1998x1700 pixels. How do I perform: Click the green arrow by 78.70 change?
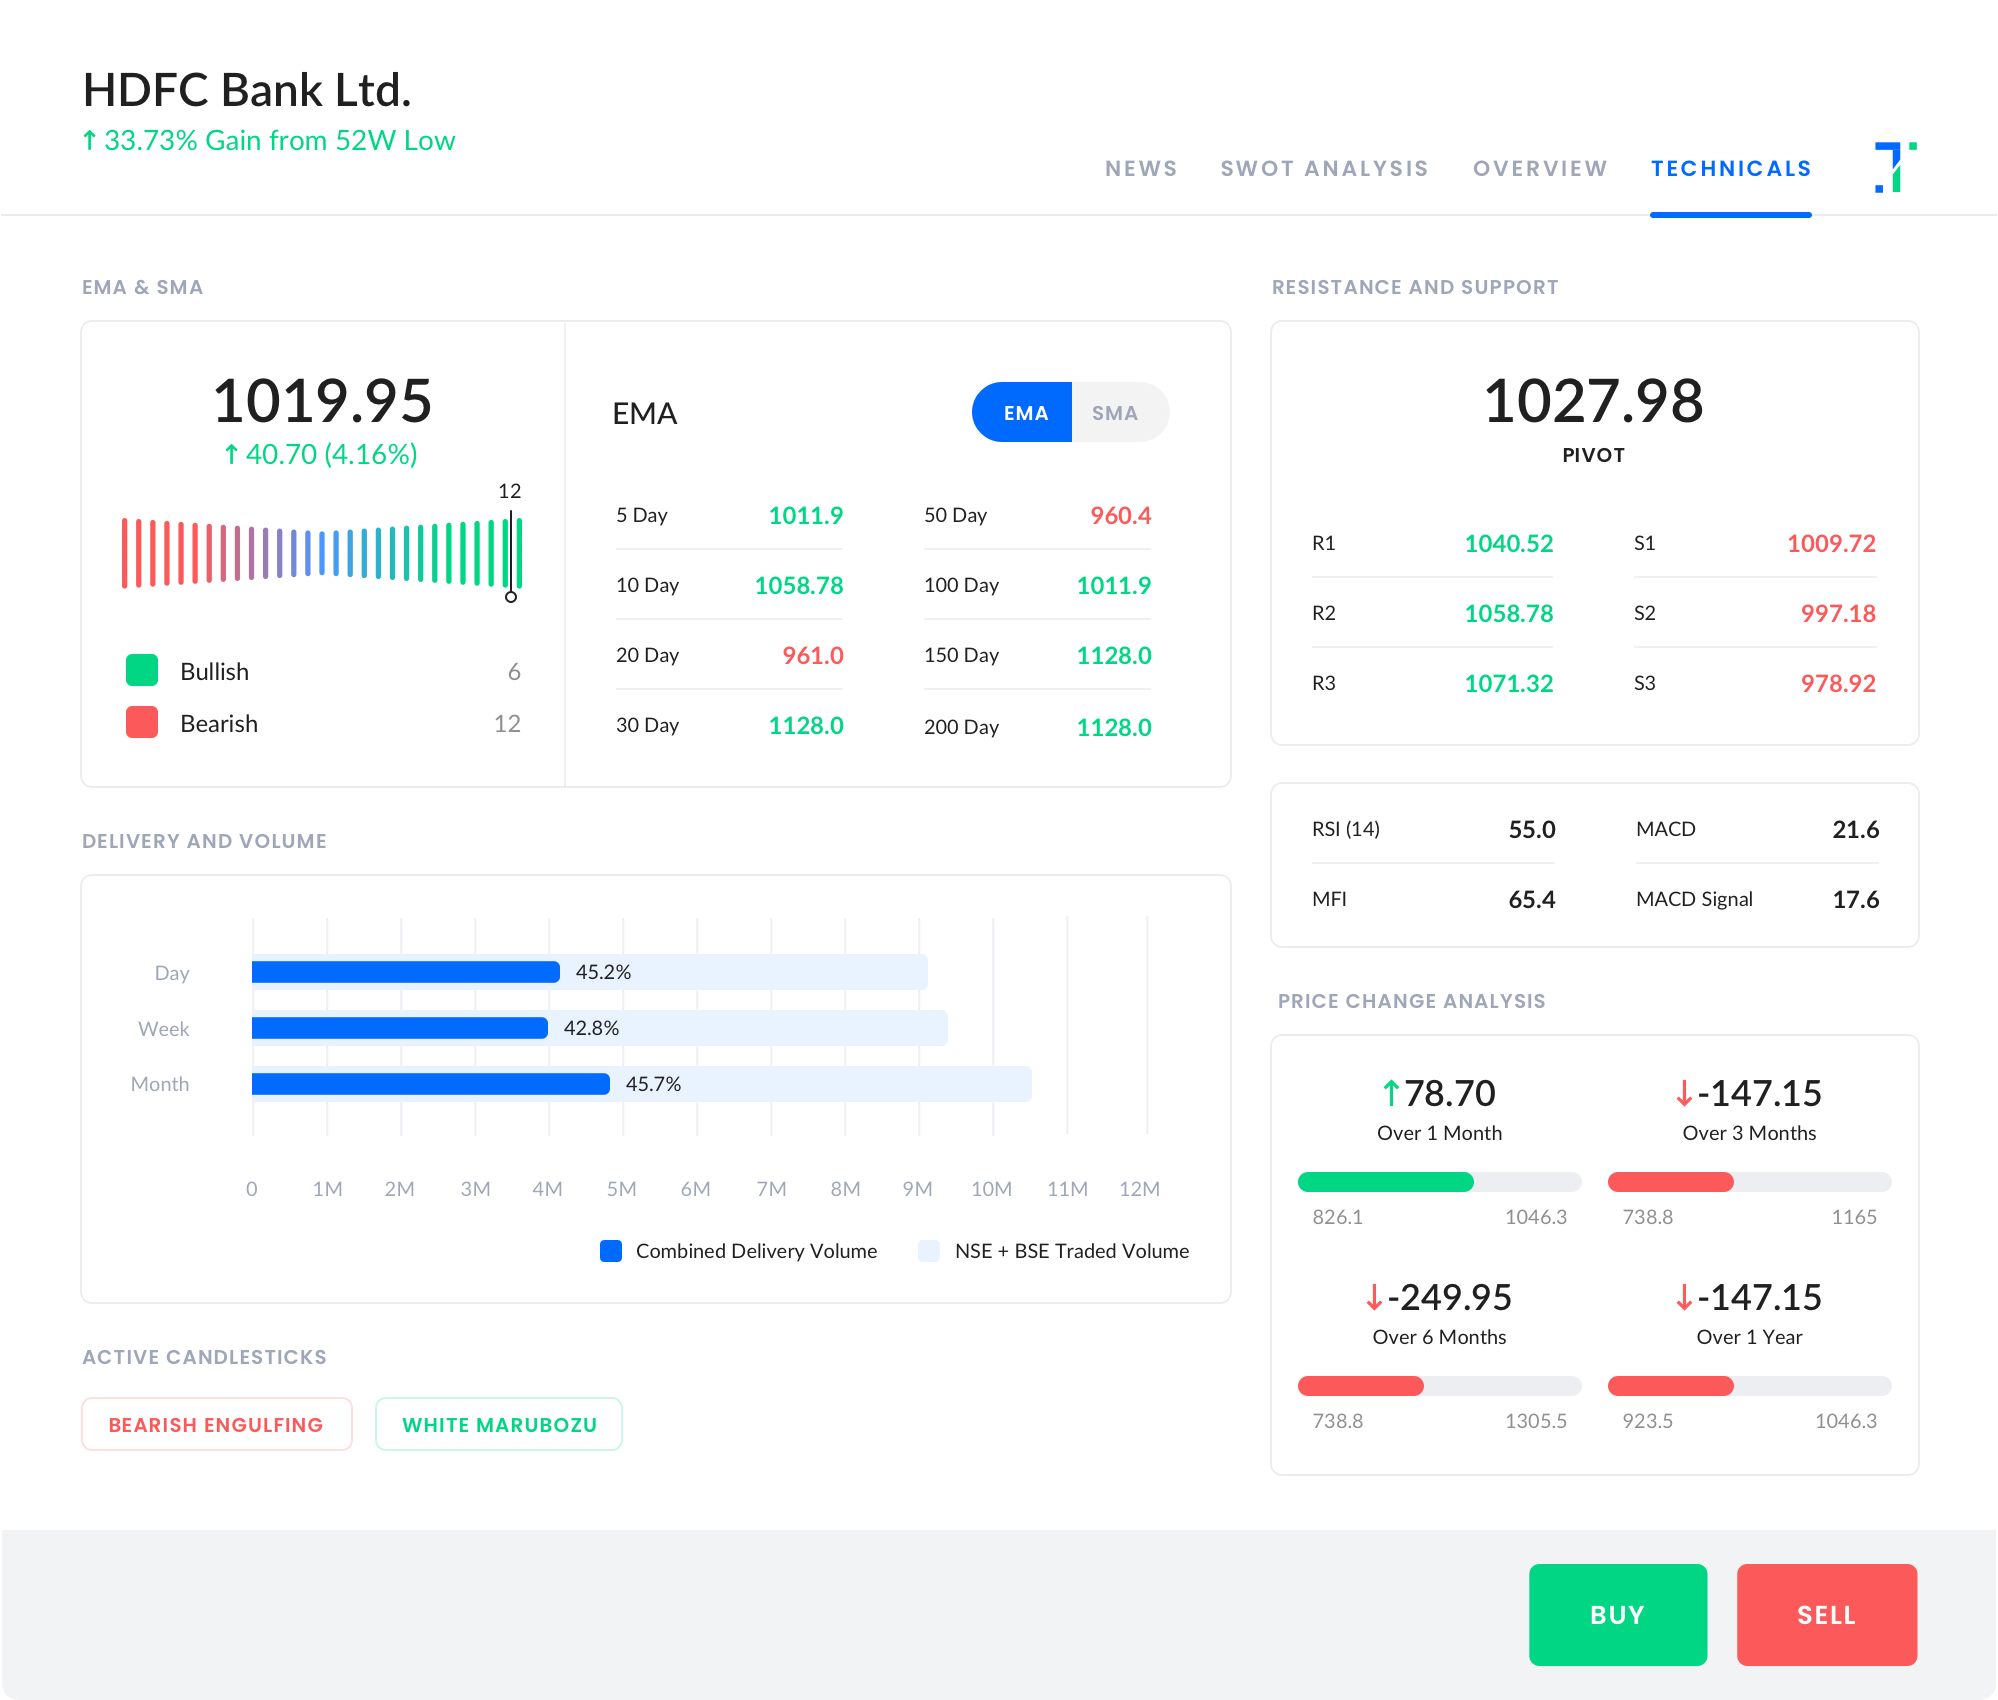1390,1093
